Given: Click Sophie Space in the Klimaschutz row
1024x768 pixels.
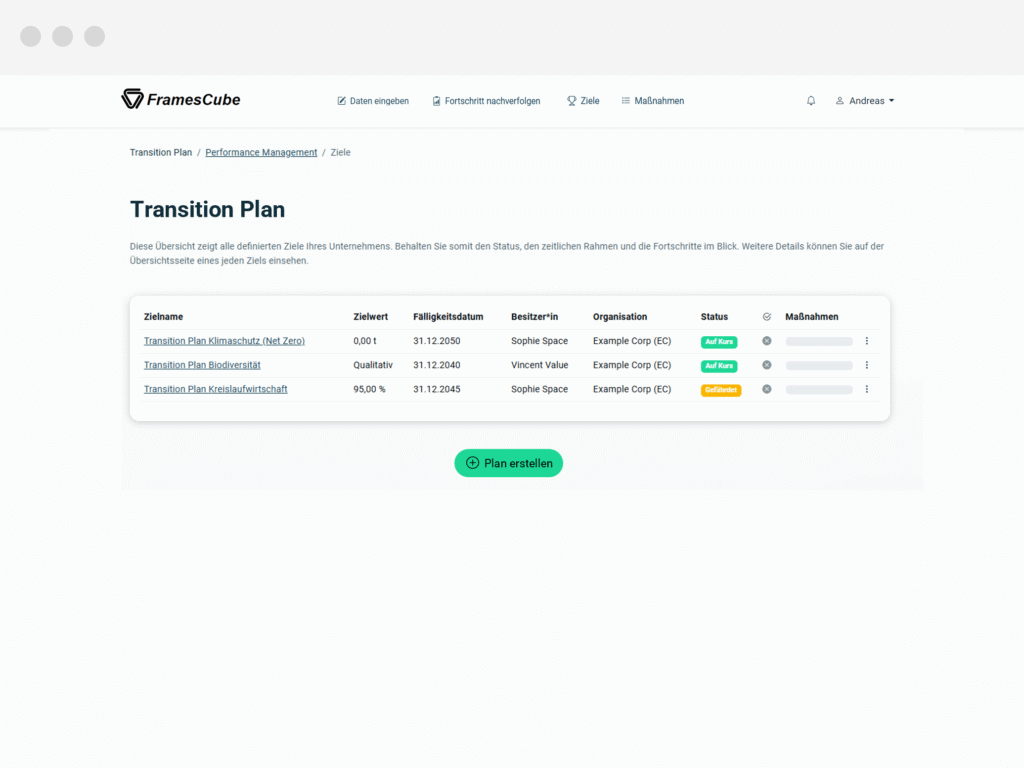Looking at the screenshot, I should pos(539,341).
